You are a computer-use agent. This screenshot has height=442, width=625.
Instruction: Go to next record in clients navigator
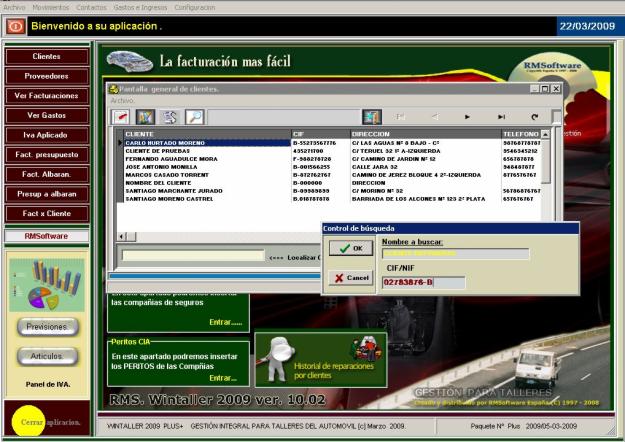click(467, 117)
